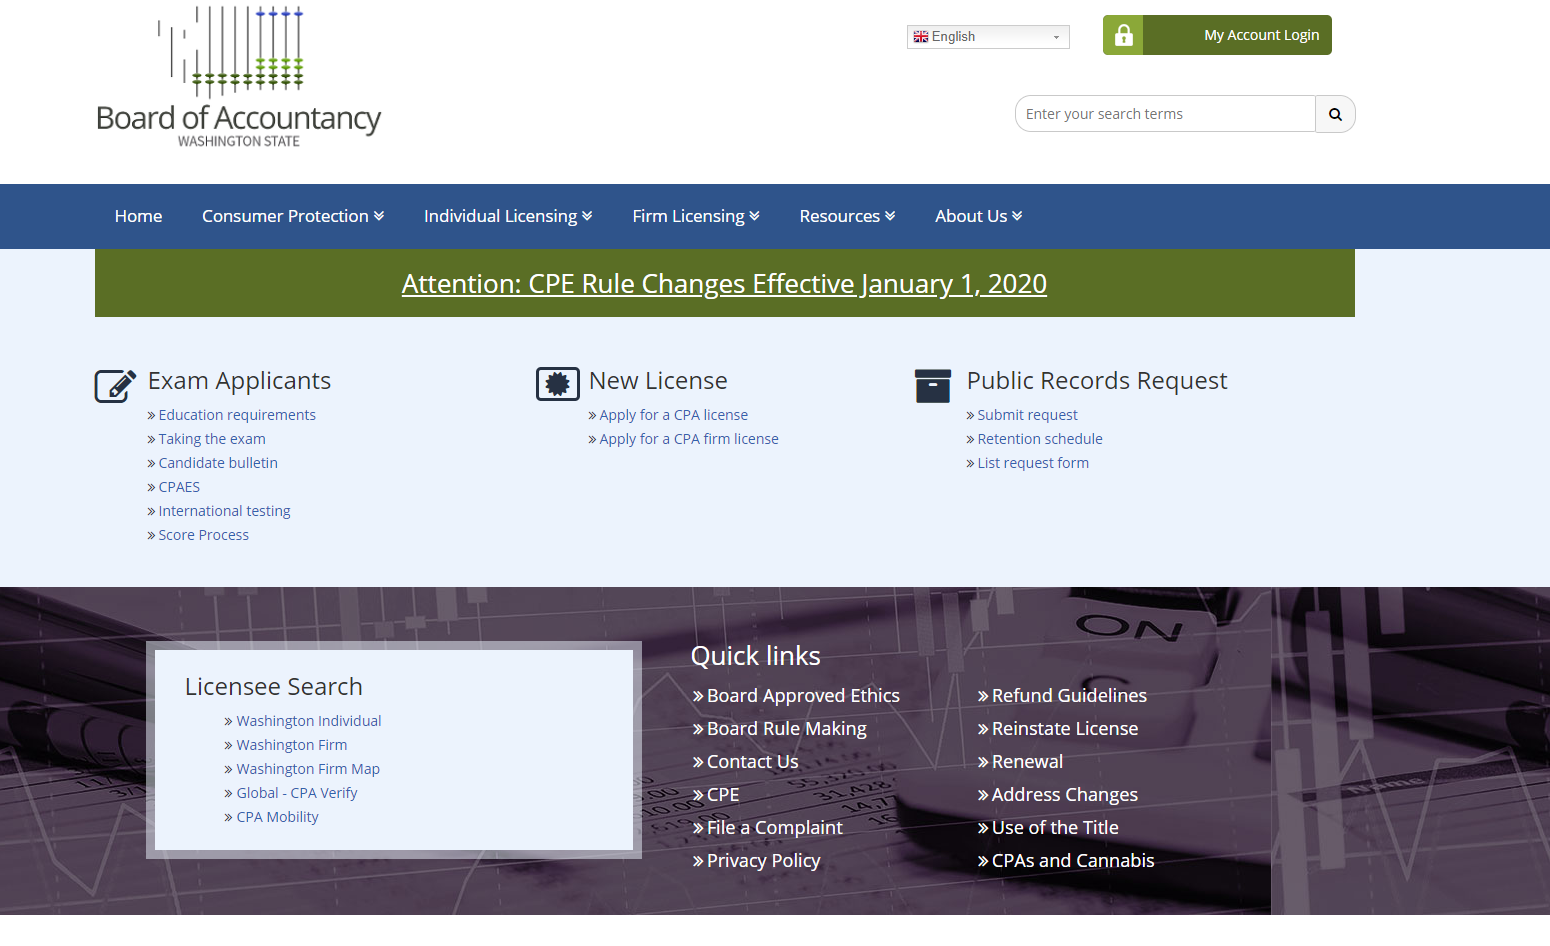1550x946 pixels.
Task: Click inside the search terms input field
Action: [x=1164, y=113]
